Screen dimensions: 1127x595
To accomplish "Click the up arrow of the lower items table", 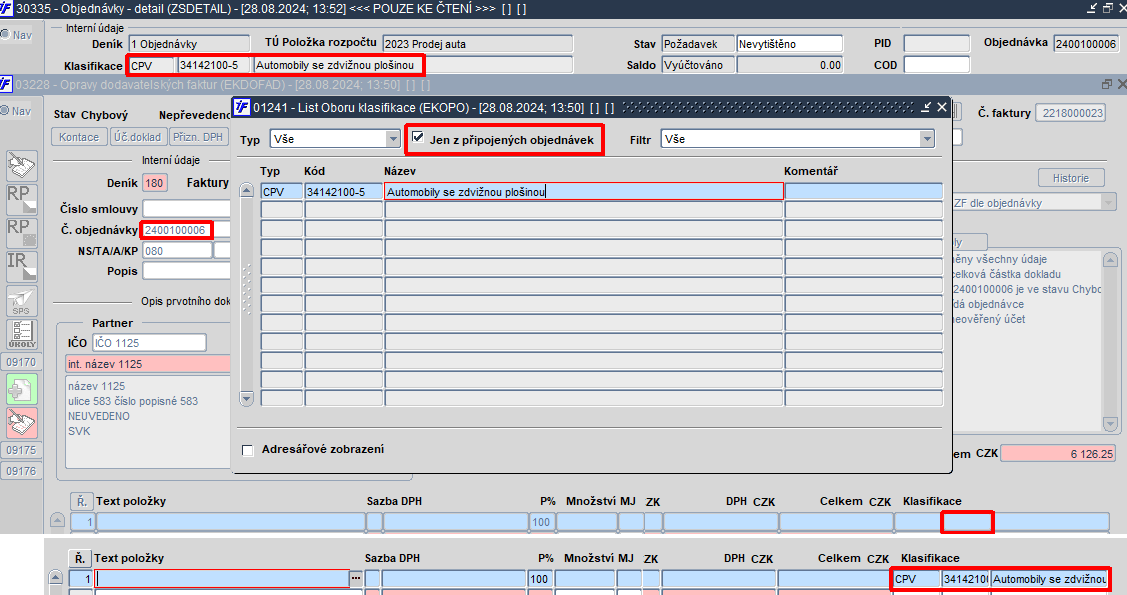I will [55, 577].
